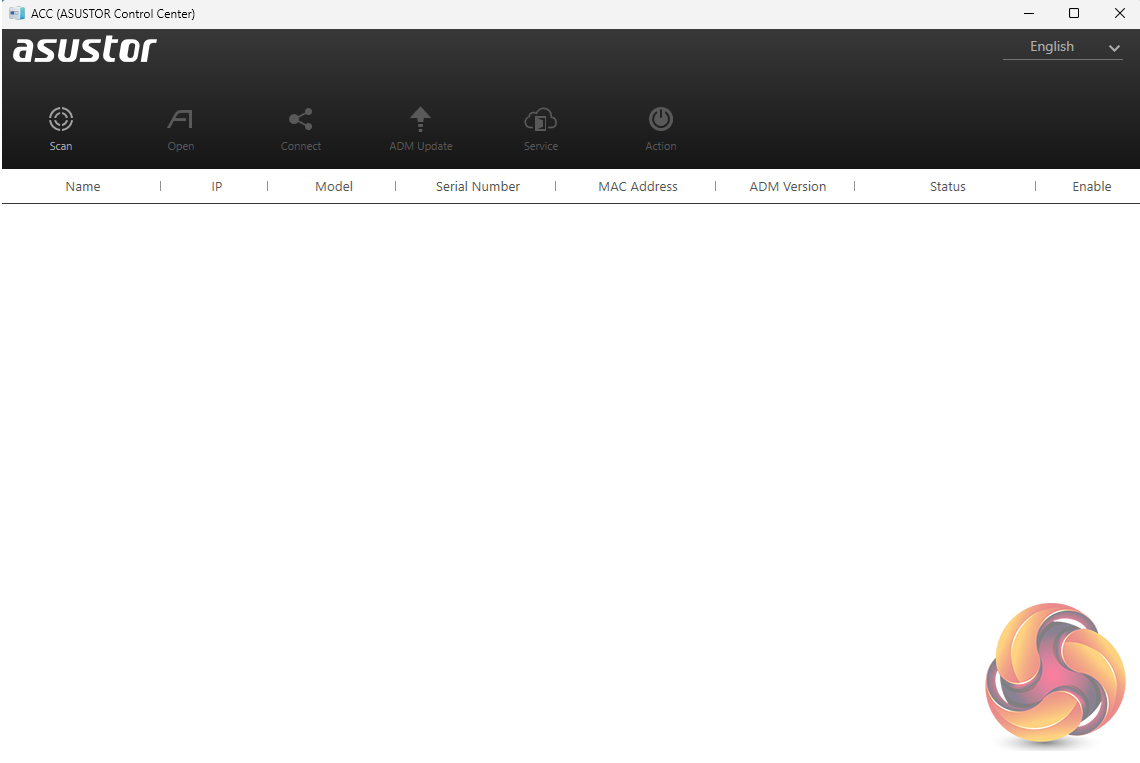
Task: Select the Connect share icon
Action: 300,119
